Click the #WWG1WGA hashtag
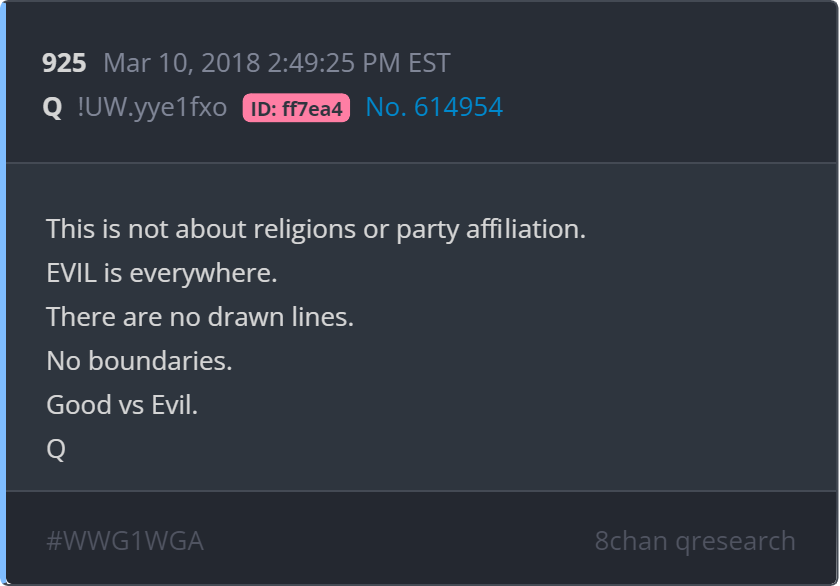This screenshot has width=840, height=586. (125, 541)
